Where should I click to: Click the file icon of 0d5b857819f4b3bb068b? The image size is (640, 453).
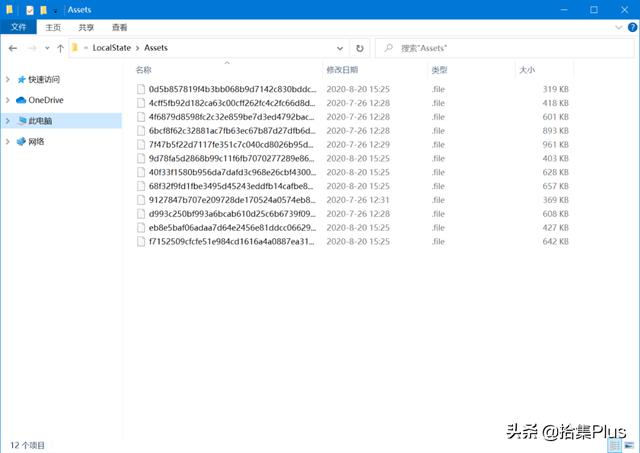click(141, 89)
